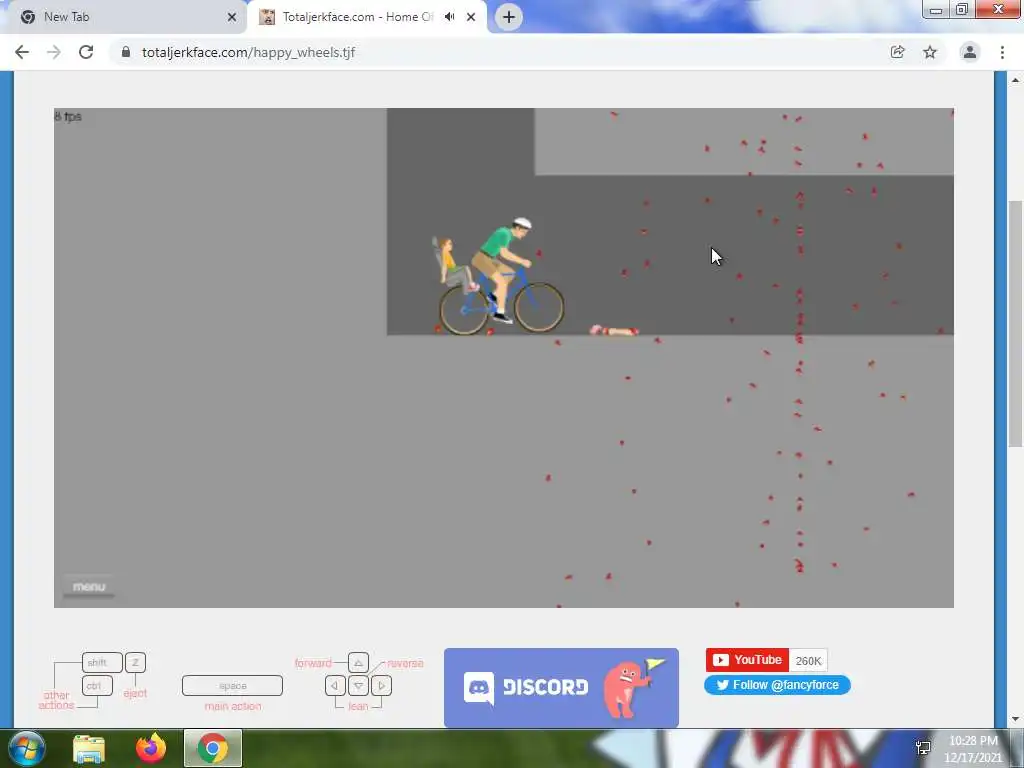This screenshot has width=1024, height=768.
Task: Click the taskbar clock showing 10:28 PM
Action: pos(973,749)
